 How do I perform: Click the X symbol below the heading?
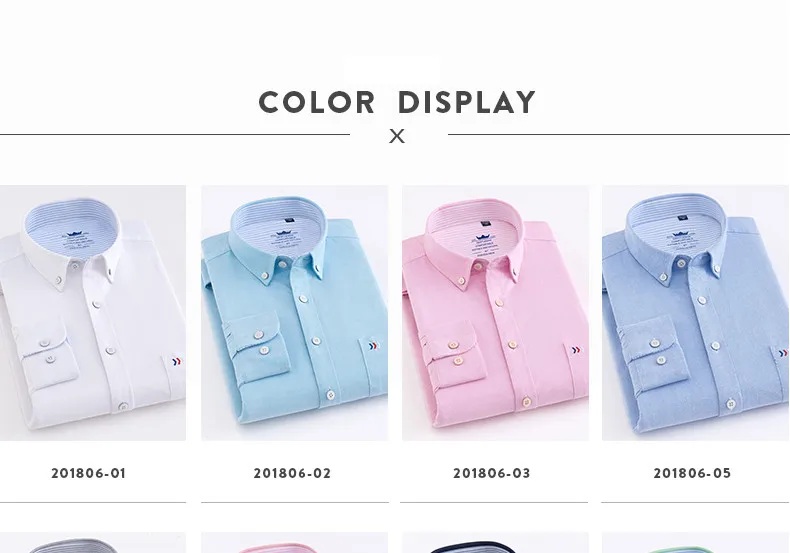tap(397, 136)
